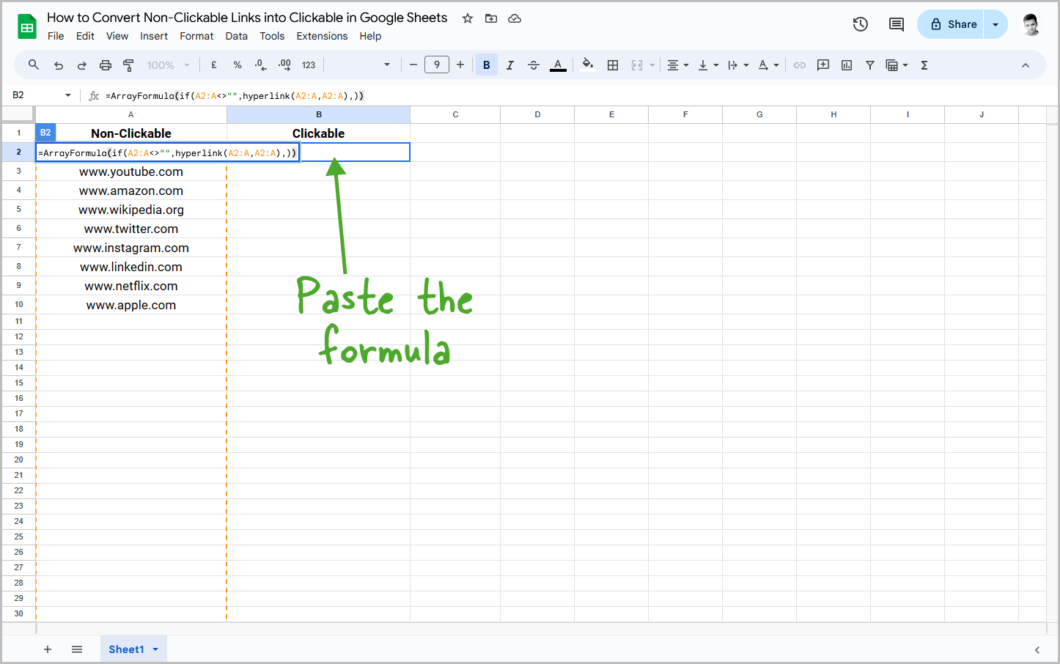This screenshot has height=664, width=1060.
Task: Toggle italic formatting
Action: point(510,65)
